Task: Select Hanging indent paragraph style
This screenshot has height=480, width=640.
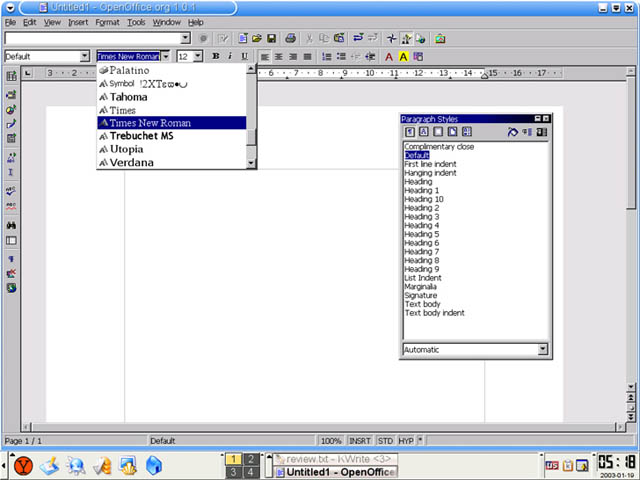Action: pos(430,173)
